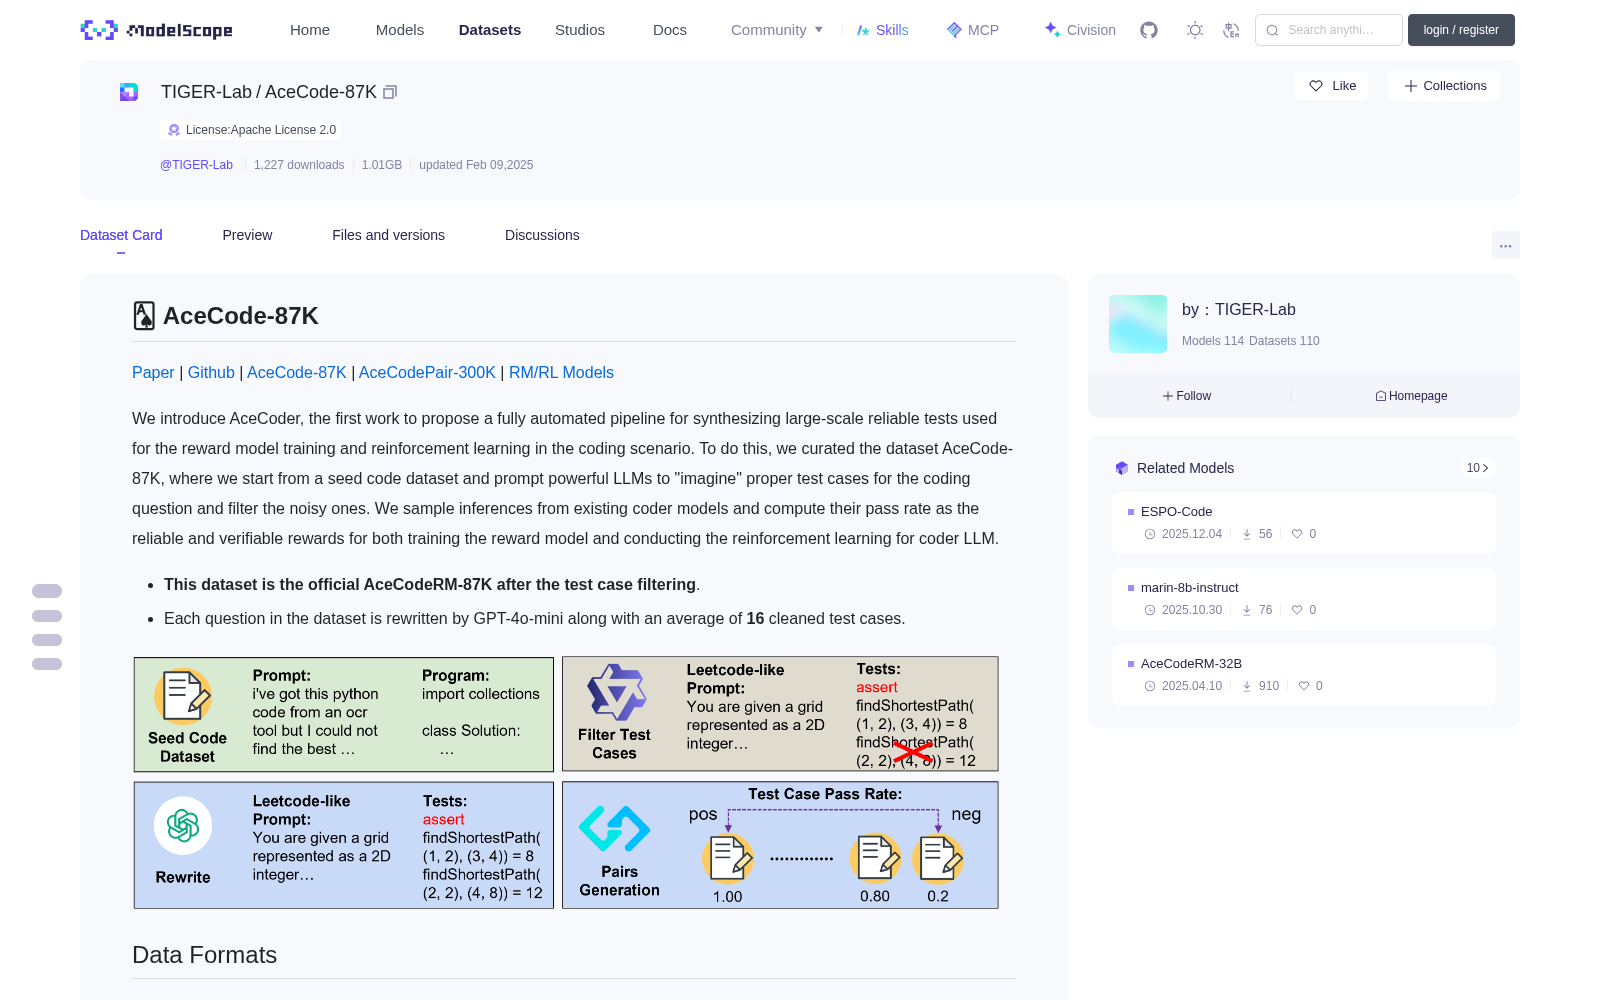
Task: Switch to the Preview tab
Action: [247, 235]
